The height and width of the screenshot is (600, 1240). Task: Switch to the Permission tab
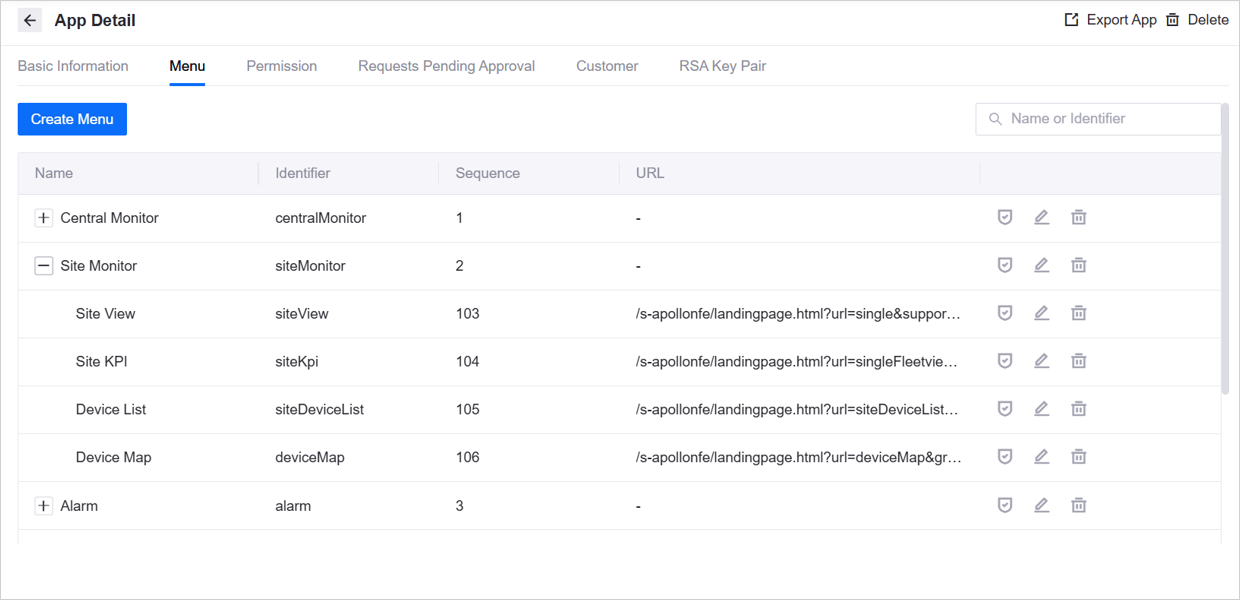[x=281, y=66]
